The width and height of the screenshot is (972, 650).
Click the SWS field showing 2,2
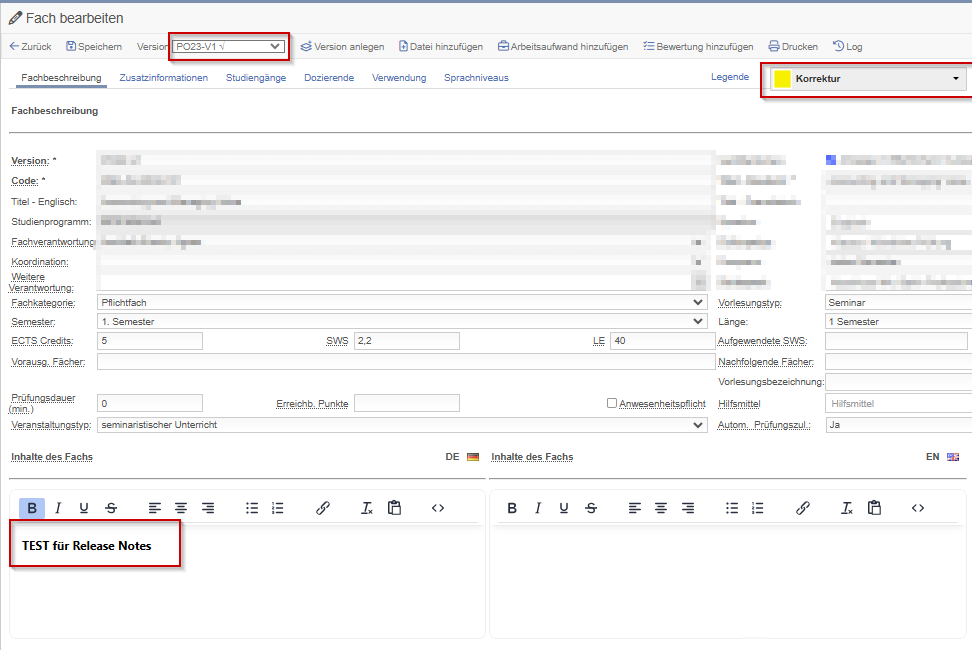[407, 341]
